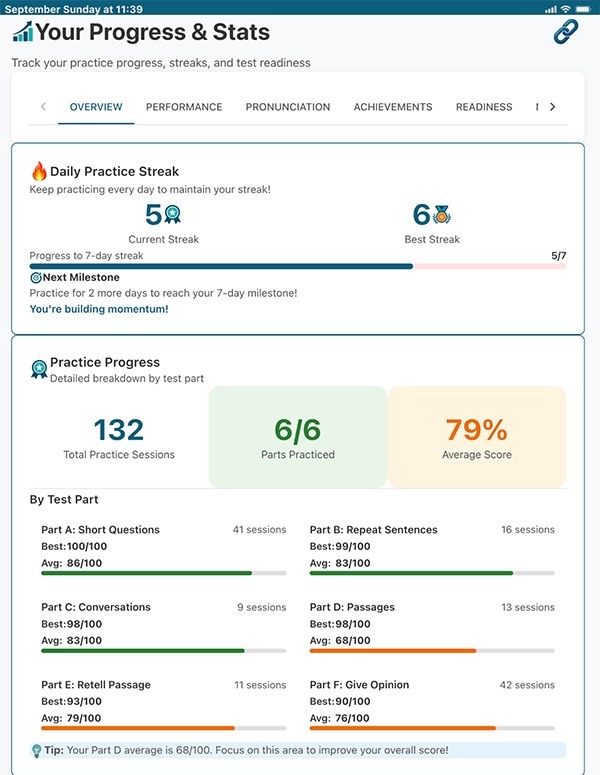Click the Part D average score bar
The height and width of the screenshot is (775, 600).
[x=432, y=651]
